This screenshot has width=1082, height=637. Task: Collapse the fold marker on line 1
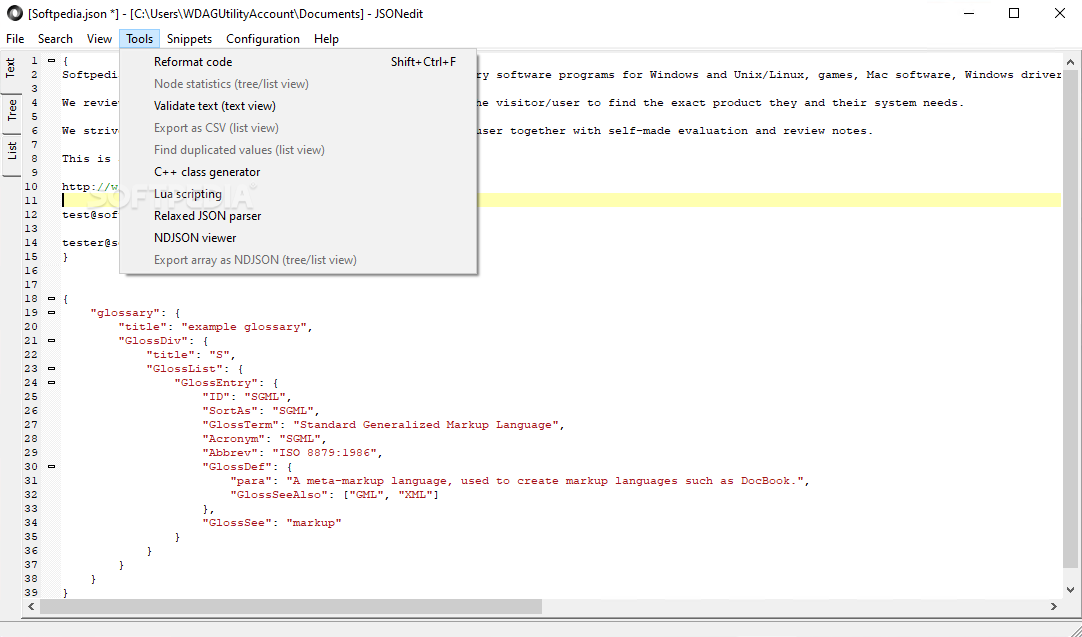51,61
